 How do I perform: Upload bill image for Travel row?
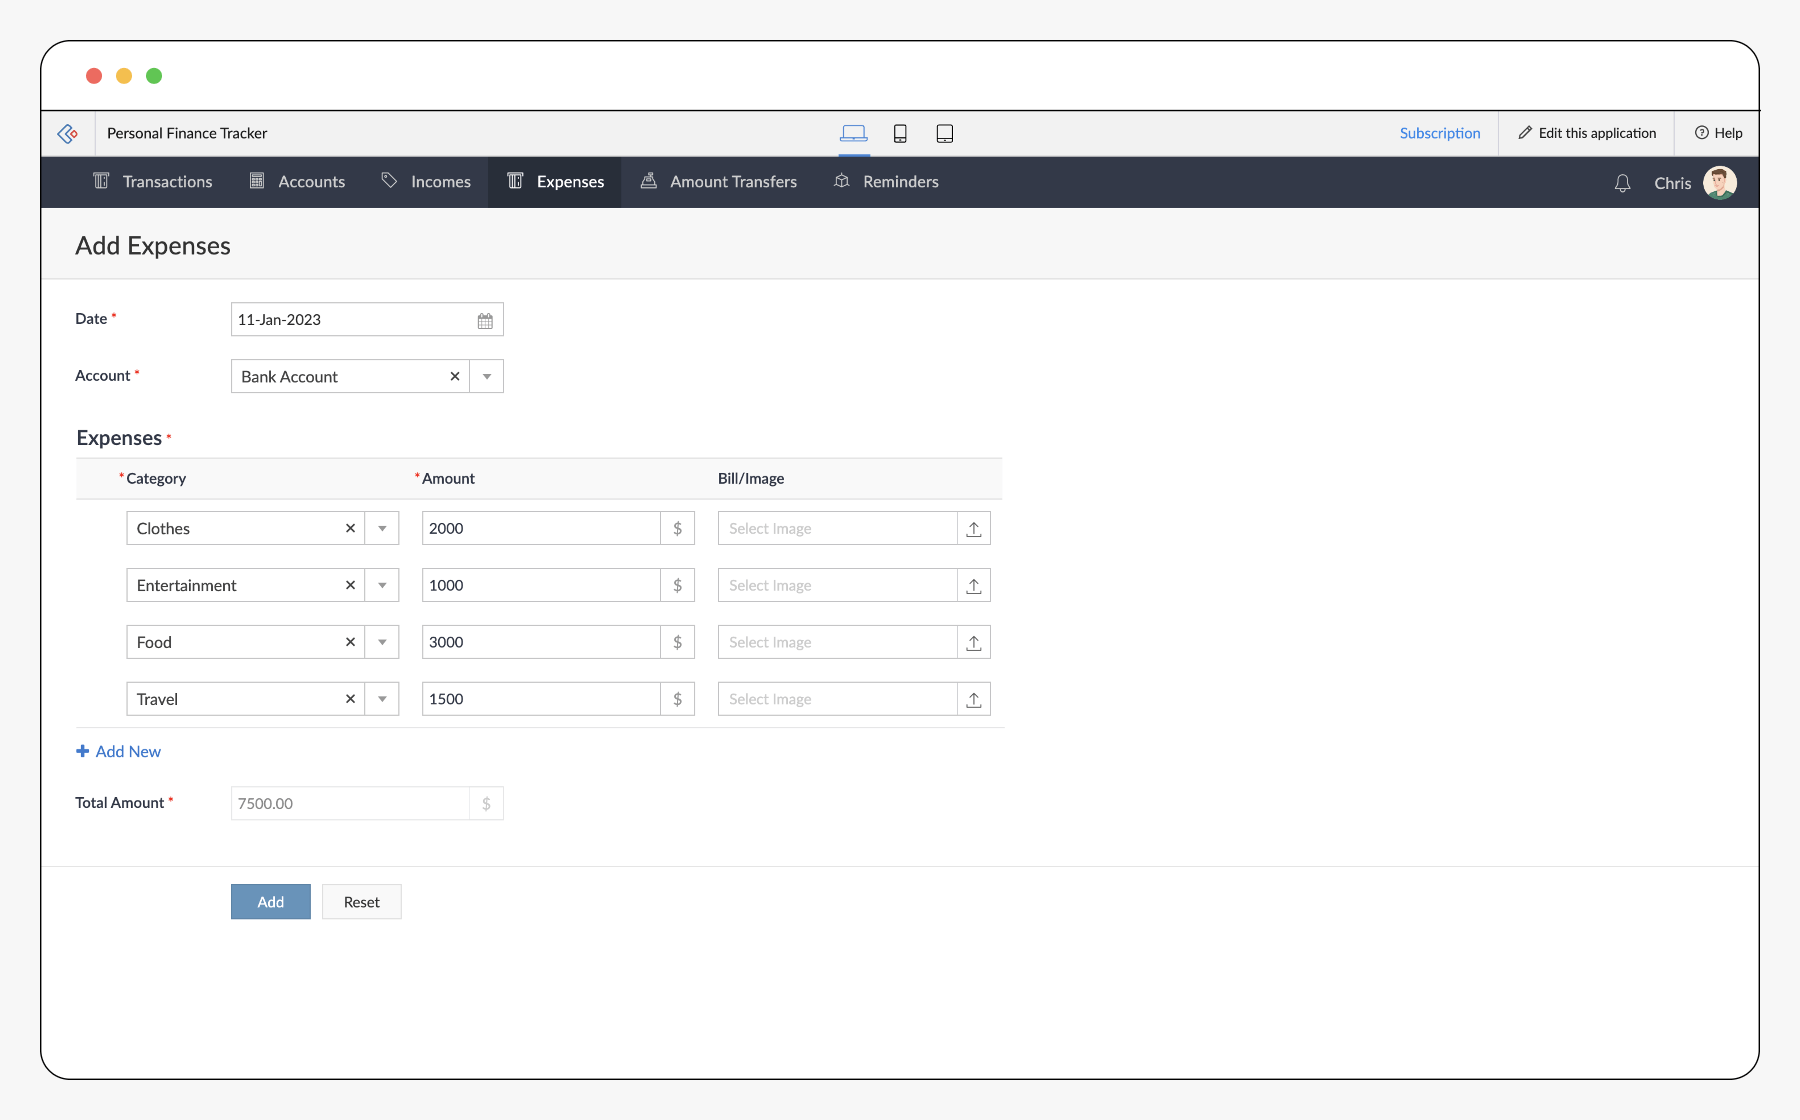tap(973, 700)
